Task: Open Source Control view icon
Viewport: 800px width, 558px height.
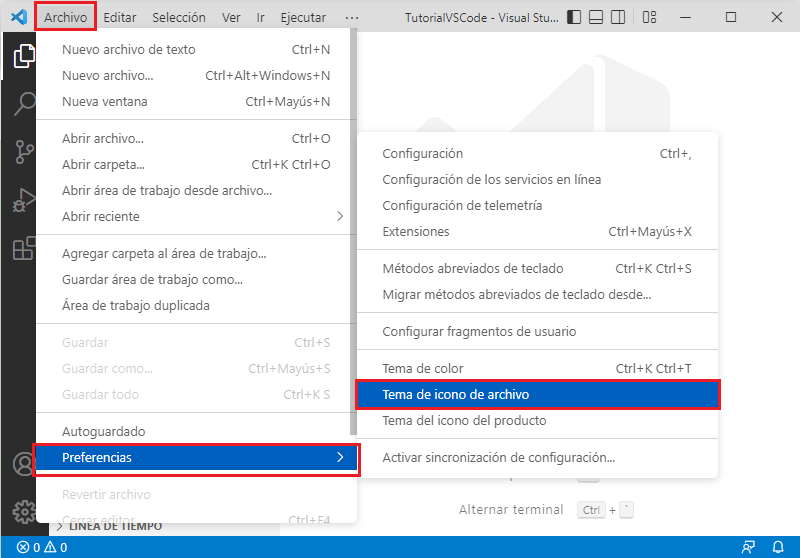Action: tap(23, 151)
